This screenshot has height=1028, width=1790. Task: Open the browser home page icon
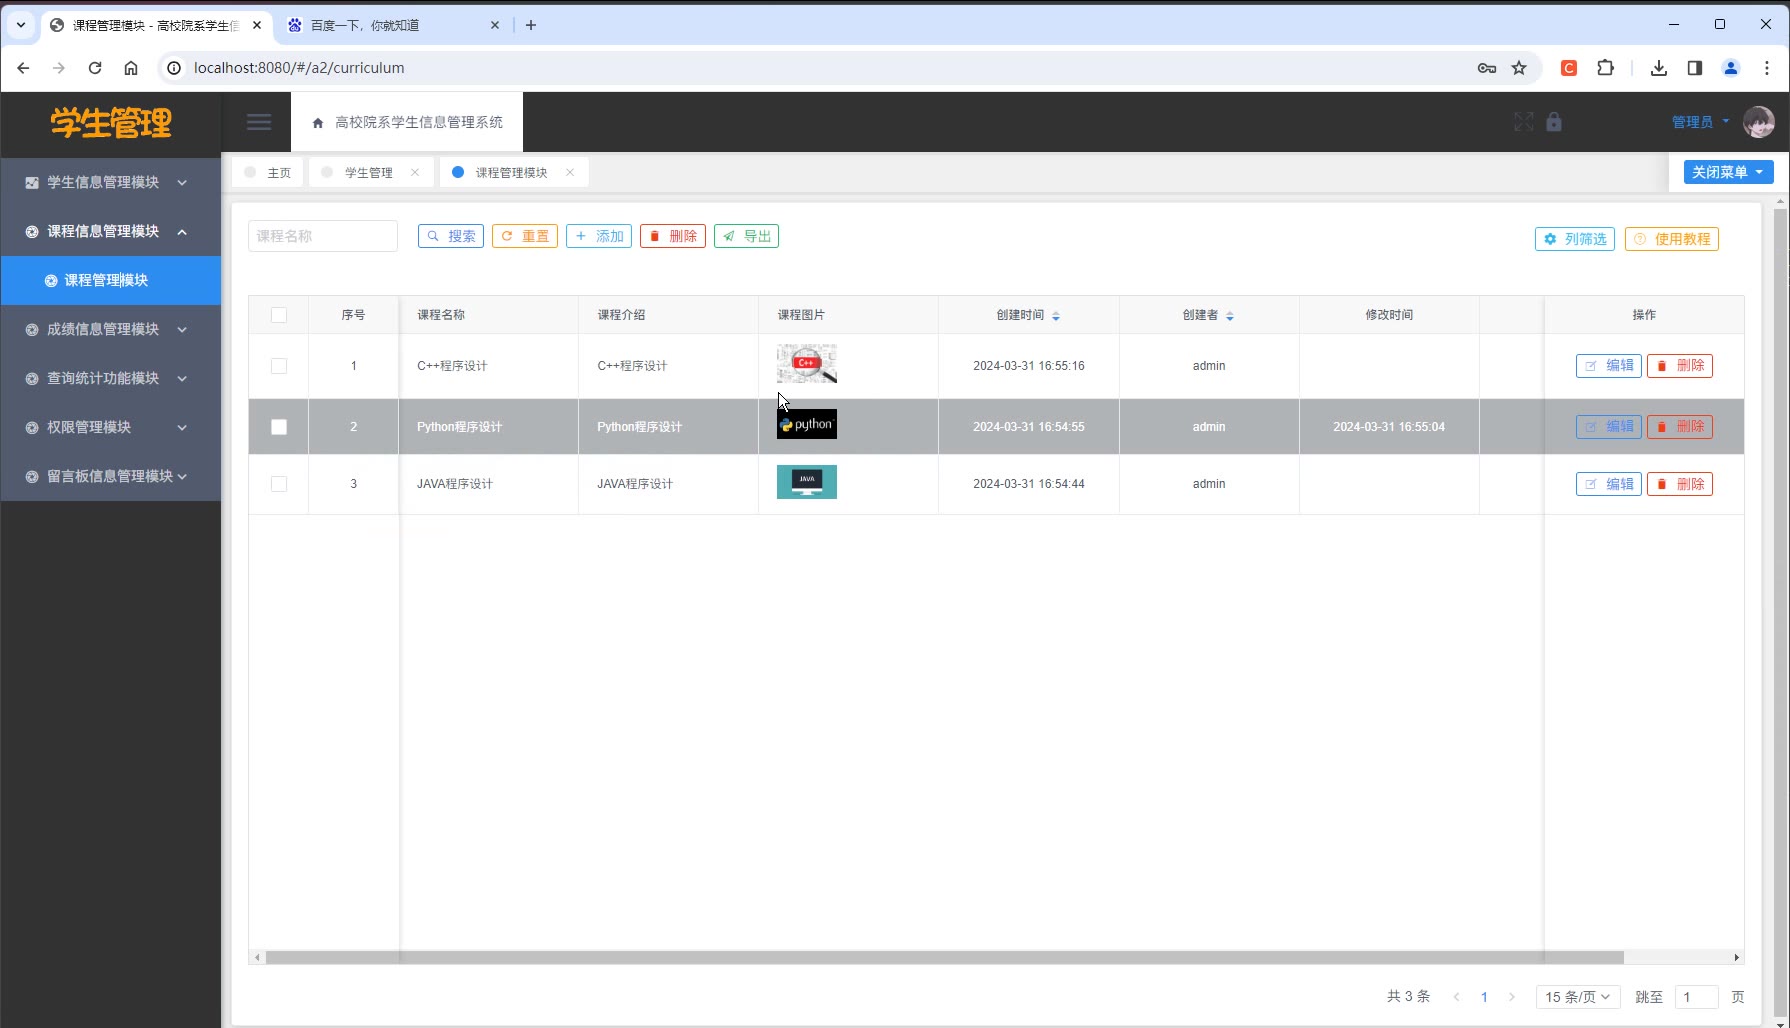131,68
